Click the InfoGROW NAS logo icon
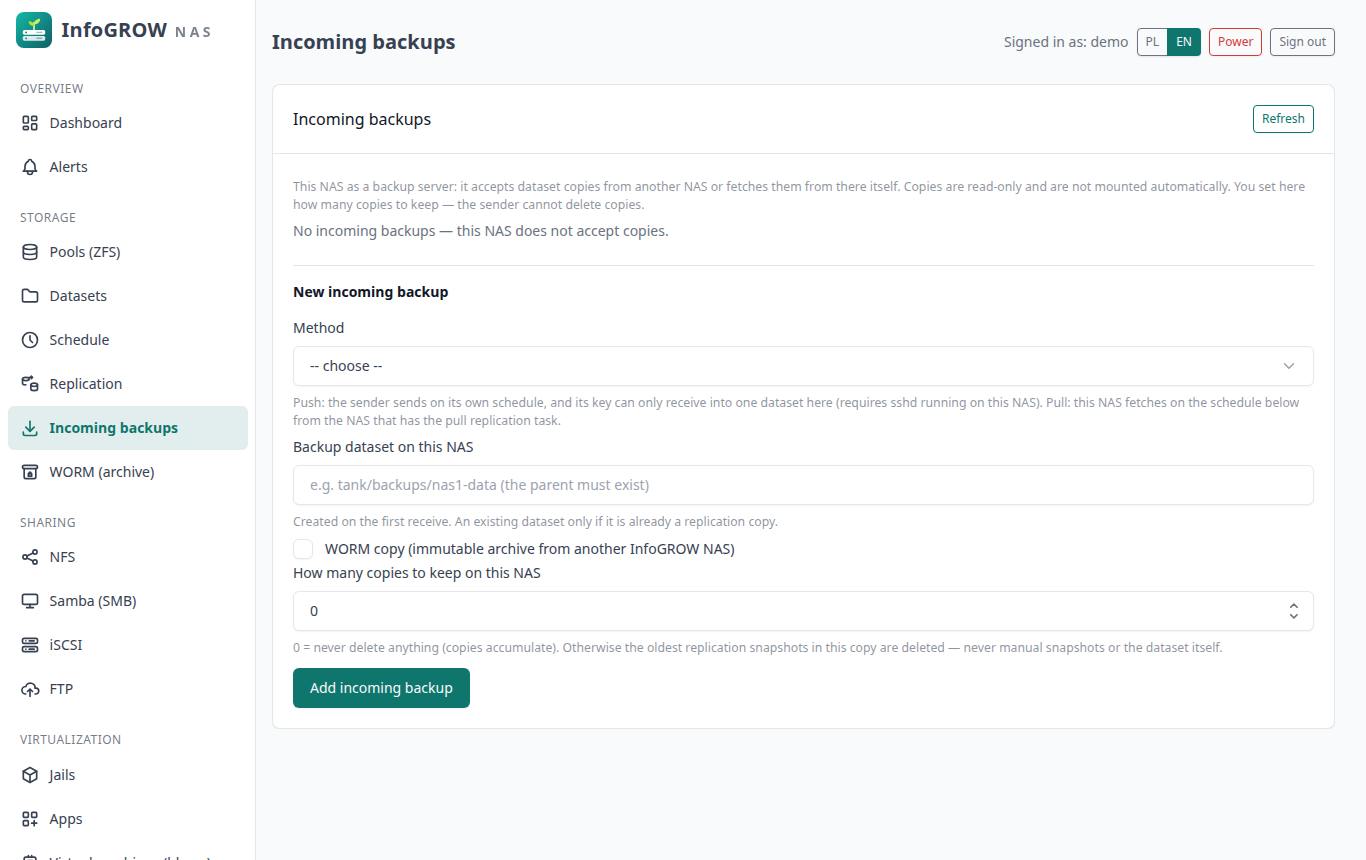The image size is (1366, 860). 34,30
